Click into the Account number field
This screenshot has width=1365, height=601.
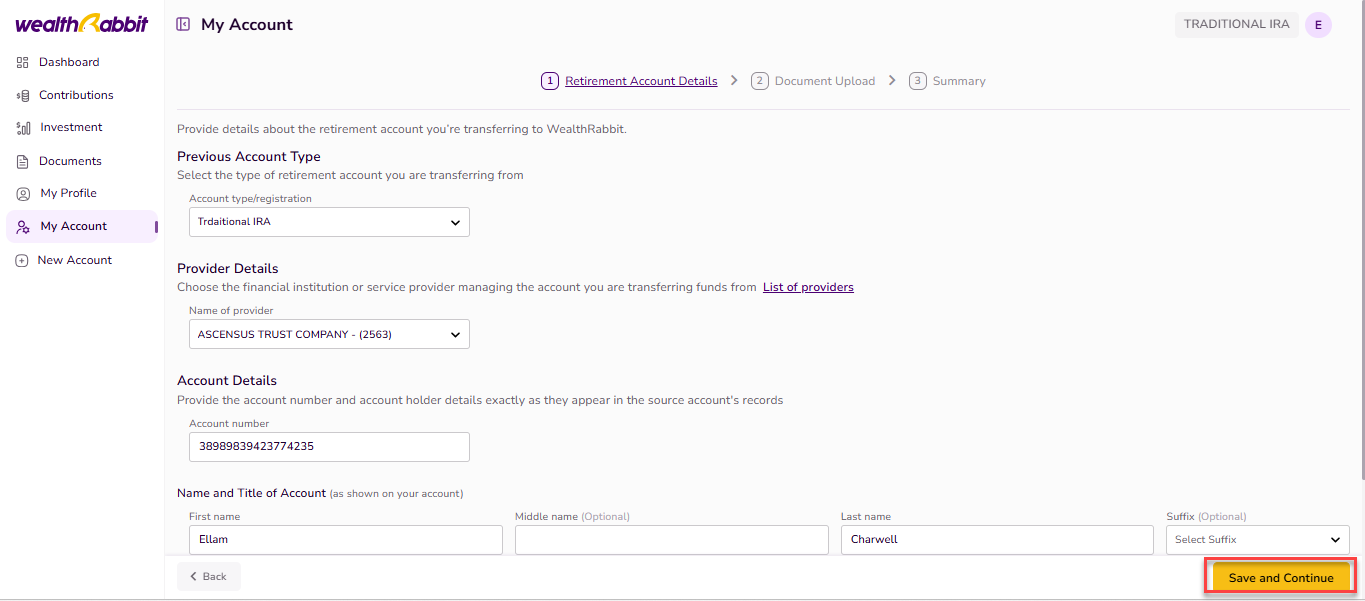tap(329, 447)
